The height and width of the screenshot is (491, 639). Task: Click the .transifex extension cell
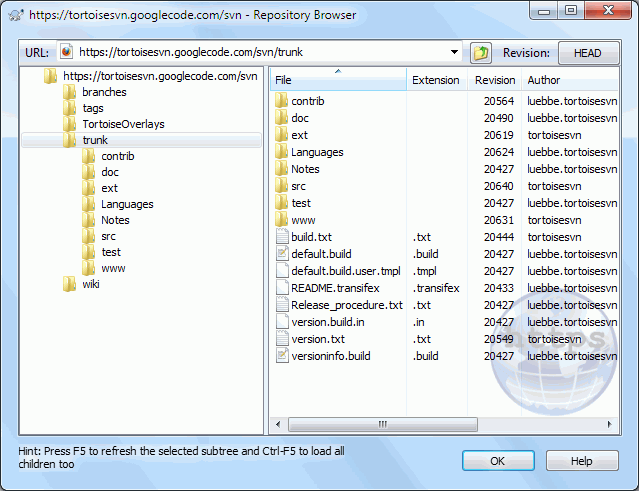click(436, 288)
